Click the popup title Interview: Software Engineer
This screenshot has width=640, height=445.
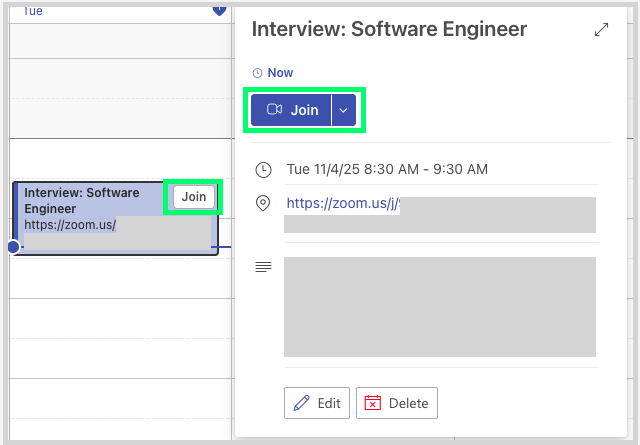tap(389, 29)
